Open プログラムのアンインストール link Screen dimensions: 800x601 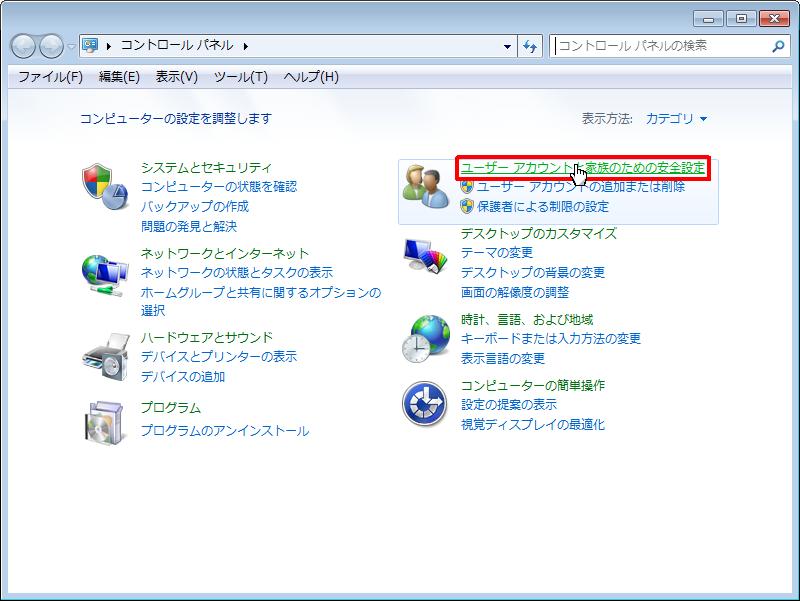point(224,431)
